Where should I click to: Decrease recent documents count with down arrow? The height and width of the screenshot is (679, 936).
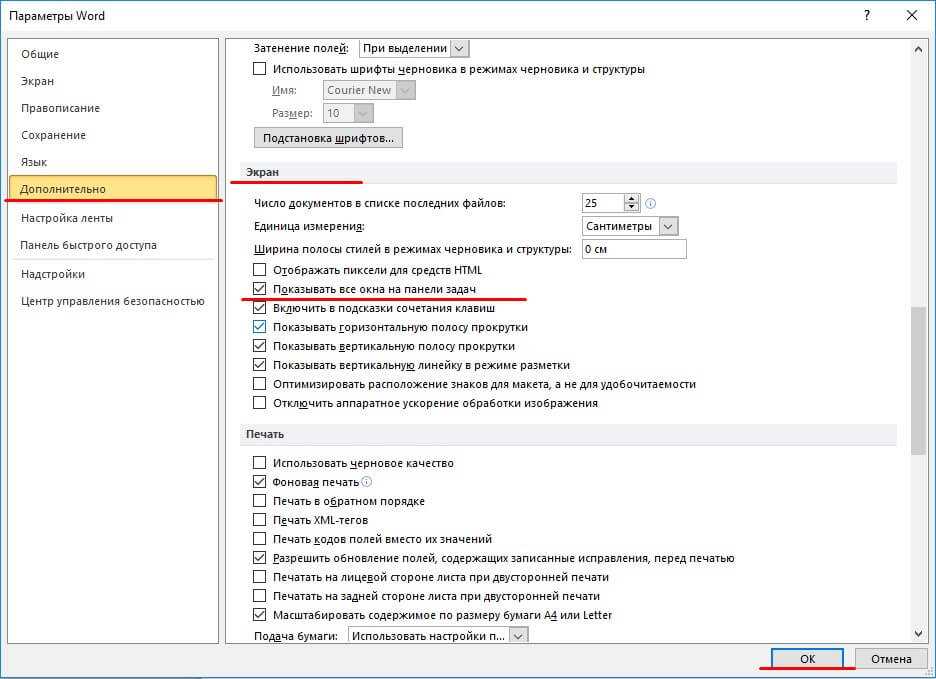pyautogui.click(x=631, y=208)
